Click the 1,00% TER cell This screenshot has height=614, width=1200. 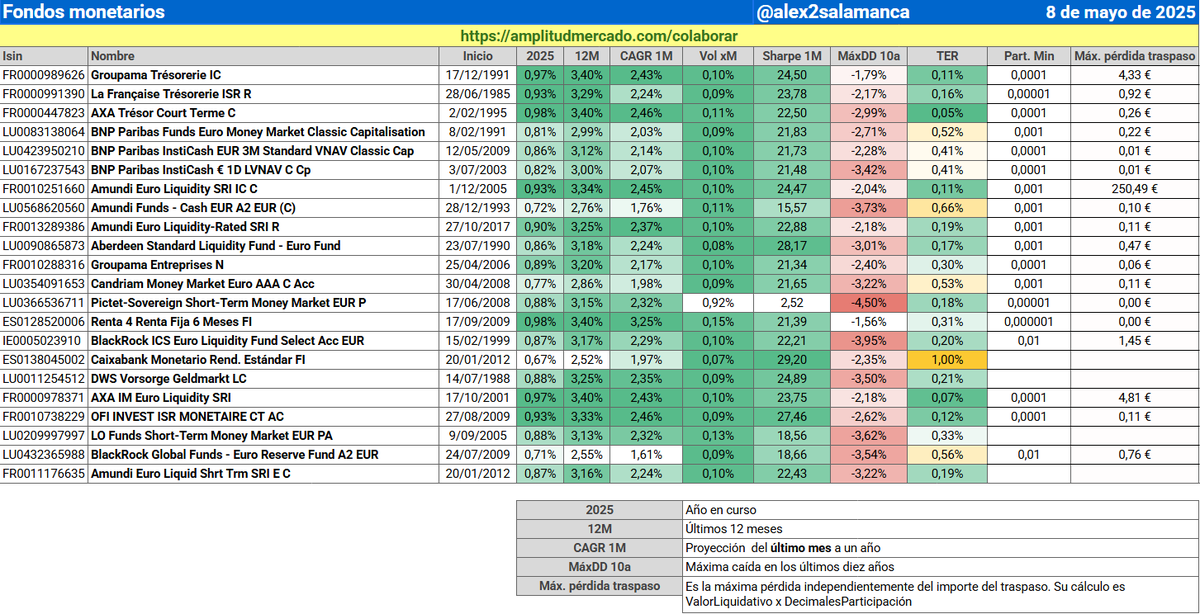point(947,360)
